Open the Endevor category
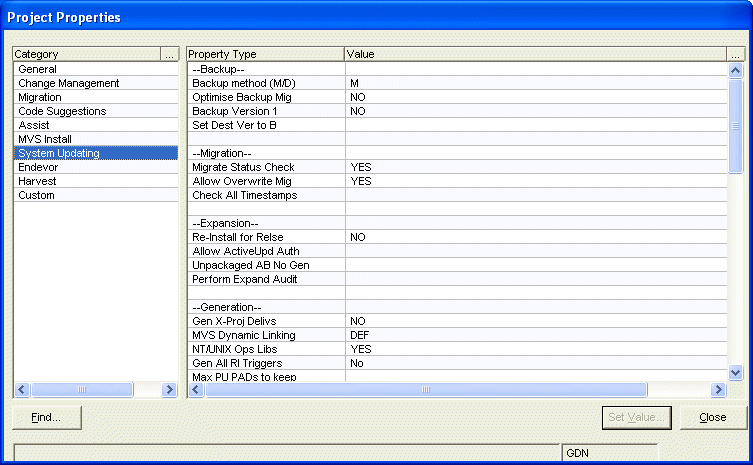 click(x=38, y=167)
